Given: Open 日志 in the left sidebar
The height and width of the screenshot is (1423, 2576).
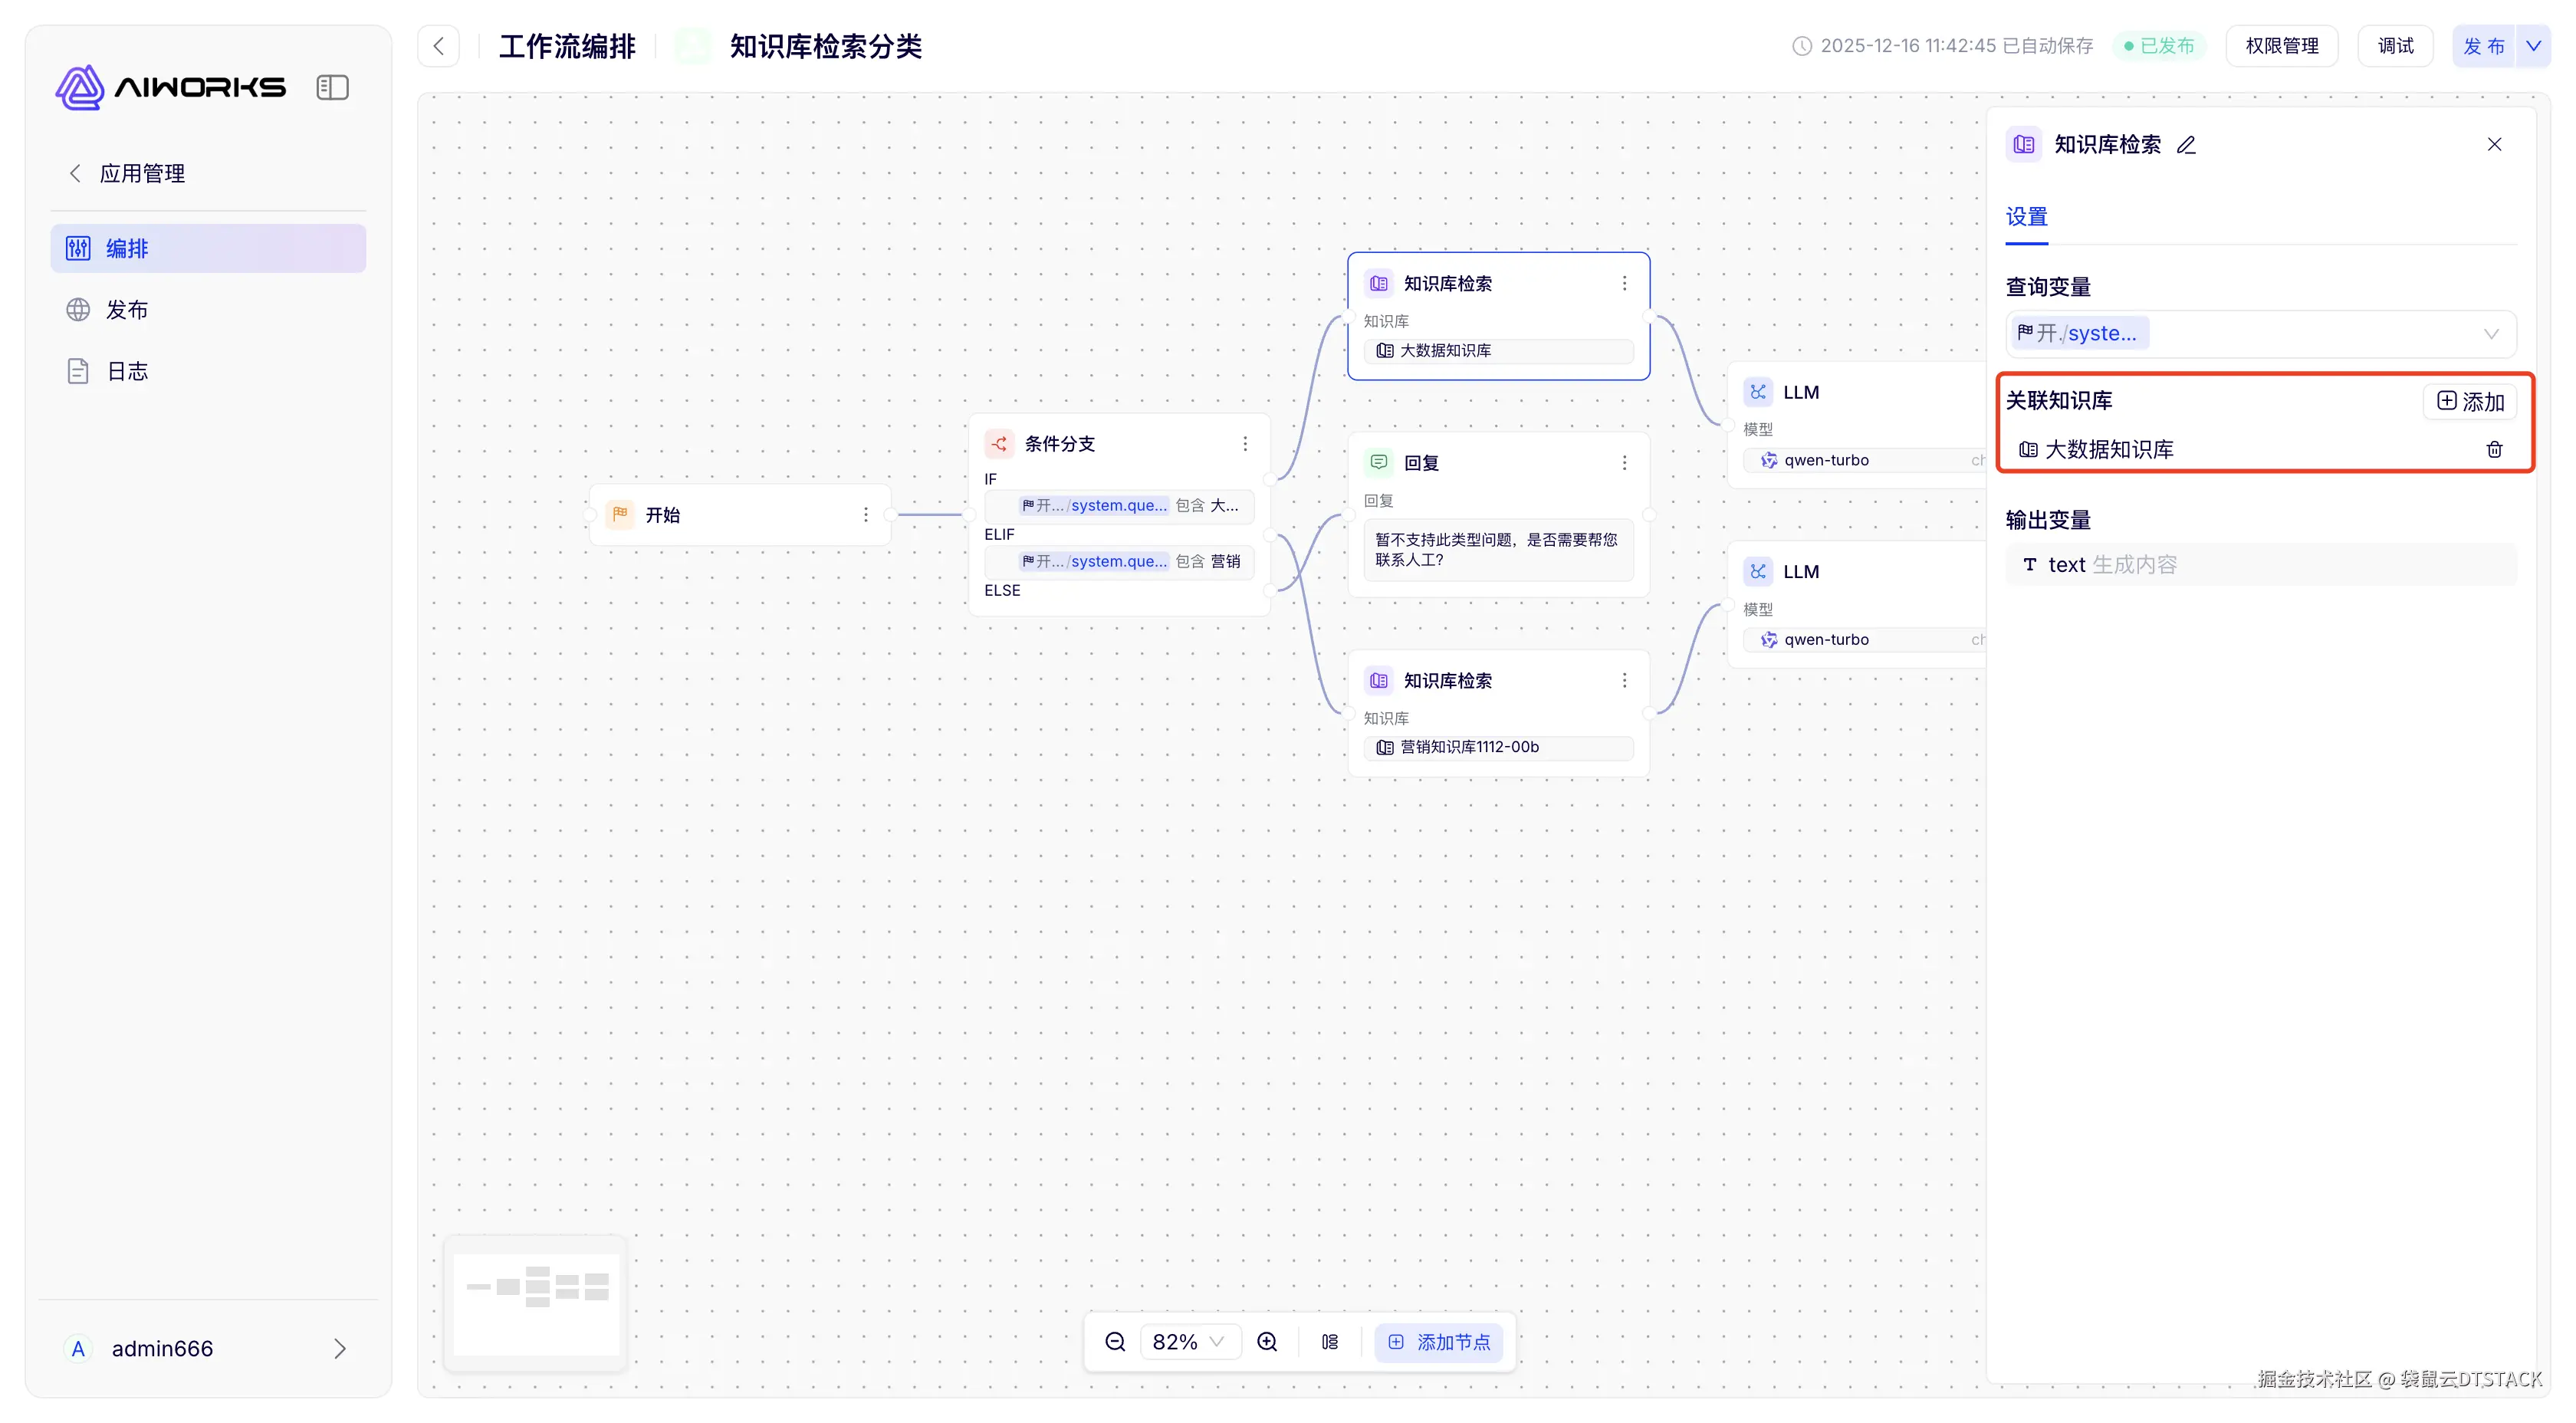Looking at the screenshot, I should pos(127,372).
